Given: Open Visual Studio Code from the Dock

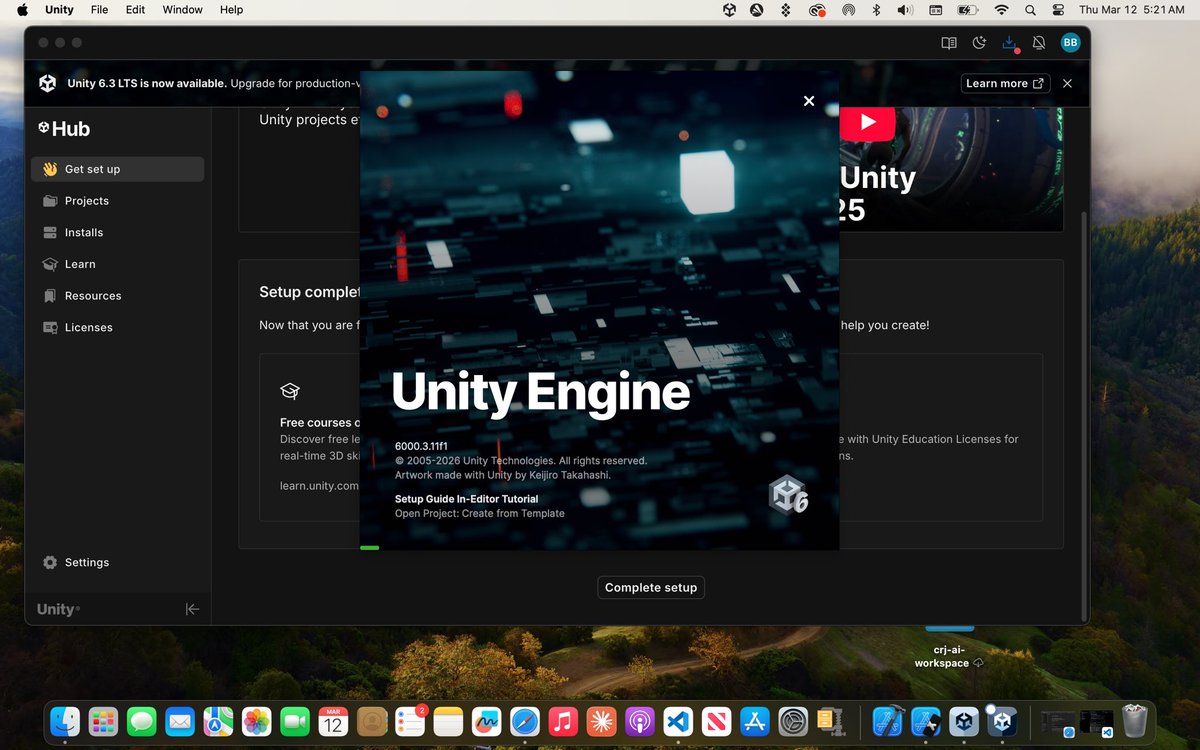Looking at the screenshot, I should coord(678,720).
